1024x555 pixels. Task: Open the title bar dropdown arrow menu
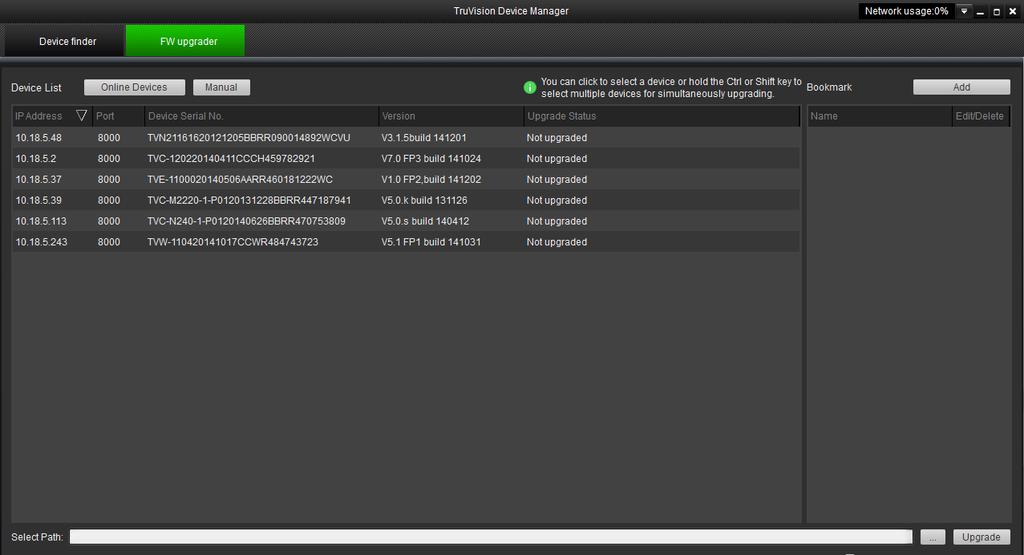(x=964, y=11)
